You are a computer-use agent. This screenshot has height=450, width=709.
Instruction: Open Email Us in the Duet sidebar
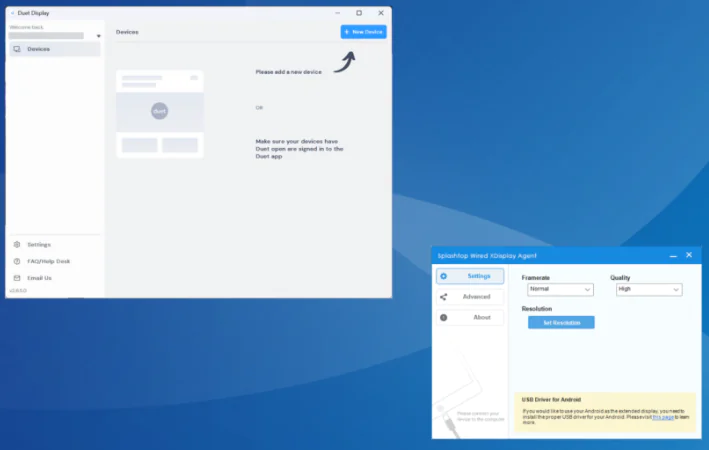pos(39,278)
